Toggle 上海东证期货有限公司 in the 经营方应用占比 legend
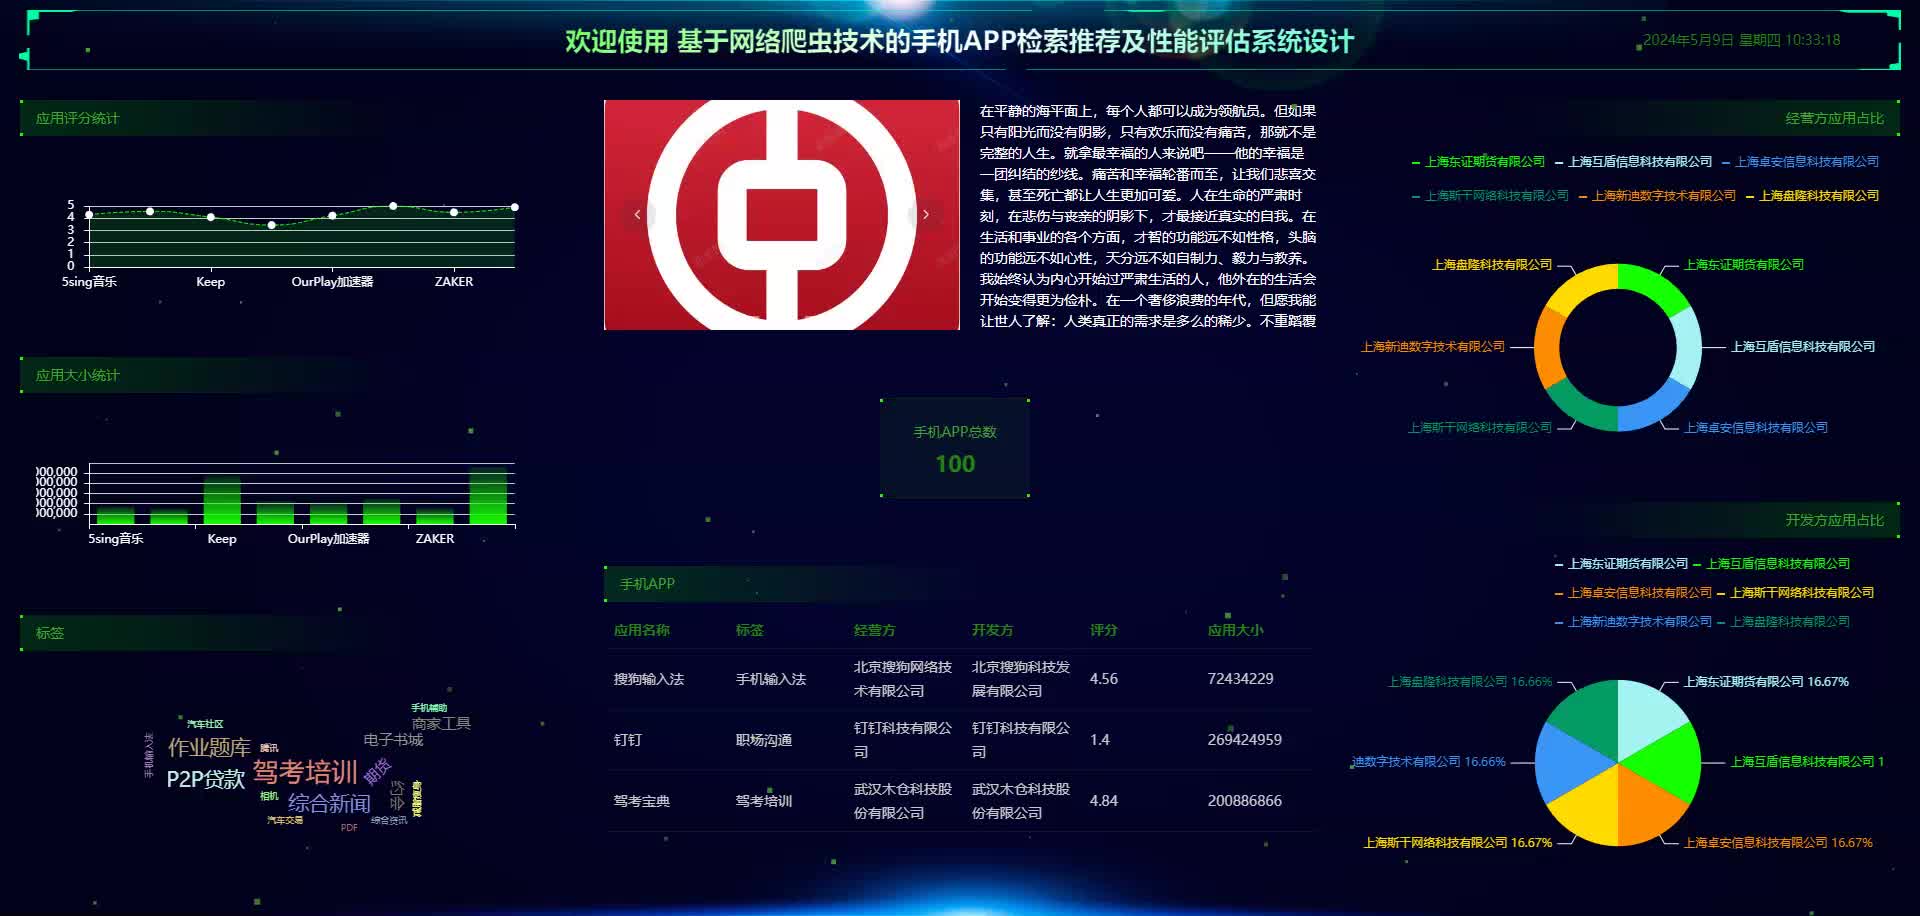This screenshot has width=1920, height=916. [x=1478, y=162]
